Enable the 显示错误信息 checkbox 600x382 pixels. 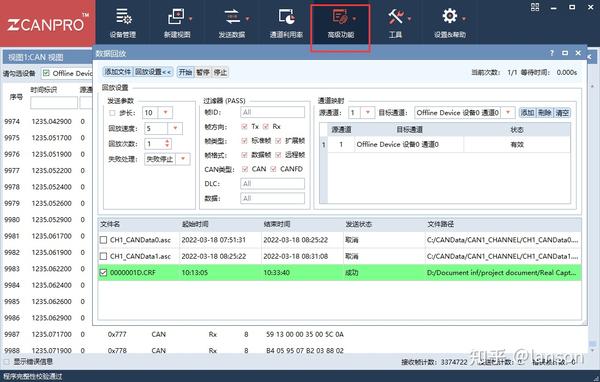6,361
